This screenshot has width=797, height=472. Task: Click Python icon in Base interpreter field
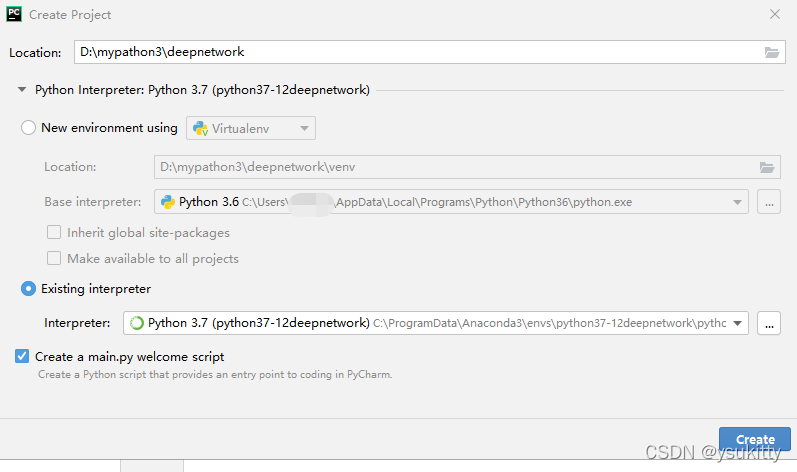click(168, 202)
